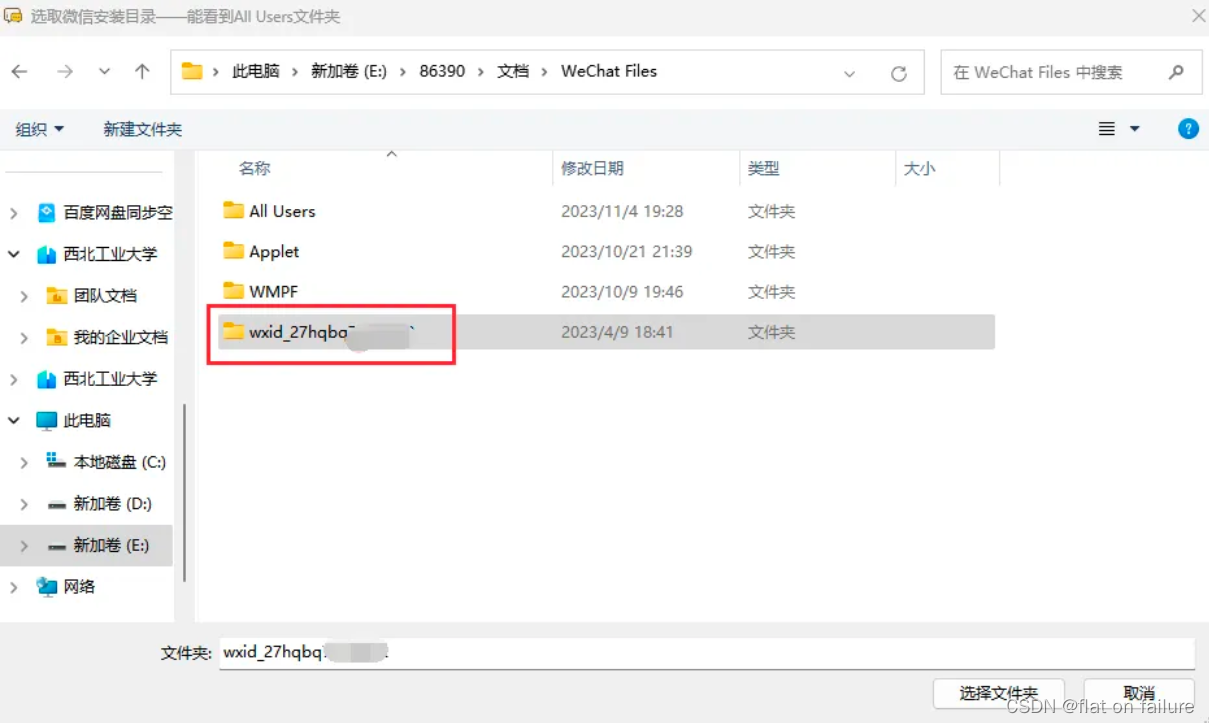Go forward with the right arrow
Image resolution: width=1209 pixels, height=723 pixels.
pos(65,72)
